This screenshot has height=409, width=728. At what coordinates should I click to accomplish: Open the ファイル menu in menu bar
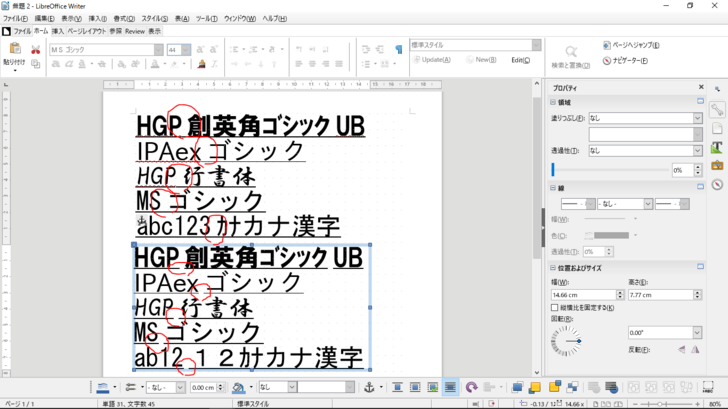coord(15,19)
